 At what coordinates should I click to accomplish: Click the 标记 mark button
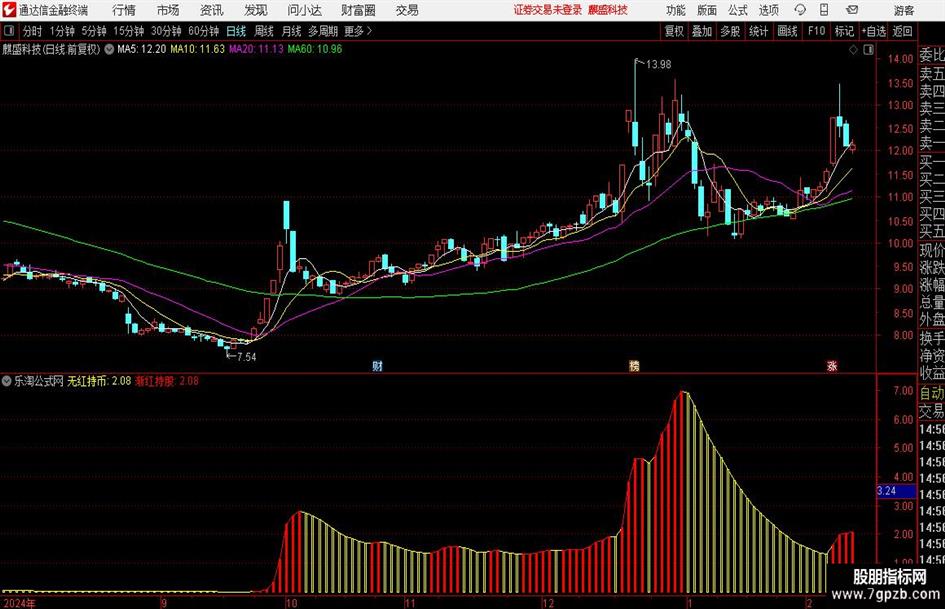coord(844,31)
